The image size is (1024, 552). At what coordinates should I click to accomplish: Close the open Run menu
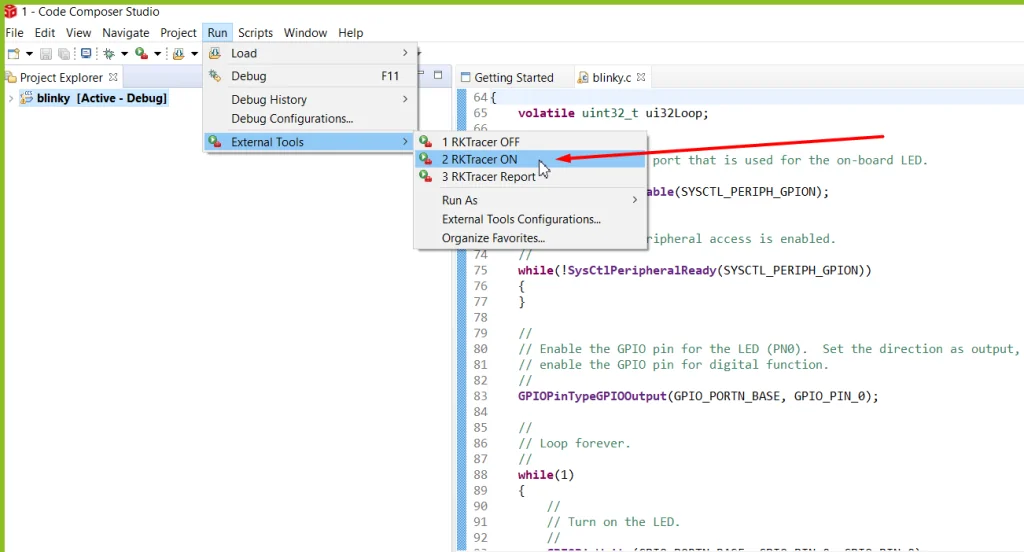point(217,33)
